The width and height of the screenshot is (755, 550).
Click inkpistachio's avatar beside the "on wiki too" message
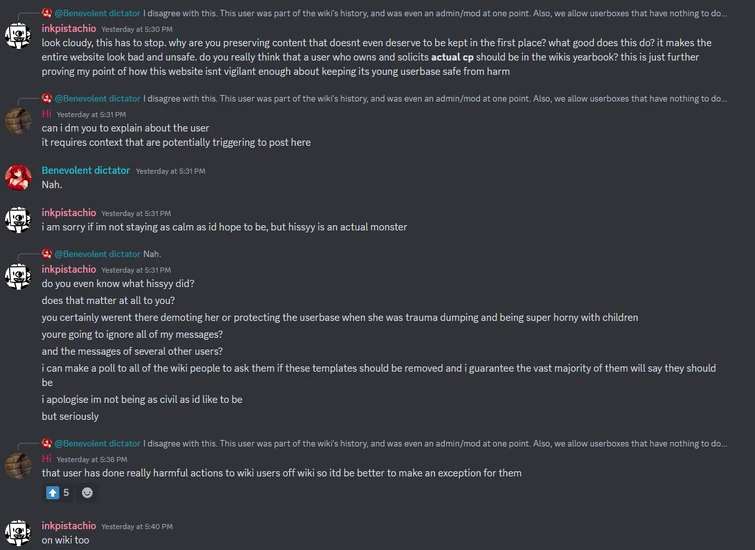19,532
